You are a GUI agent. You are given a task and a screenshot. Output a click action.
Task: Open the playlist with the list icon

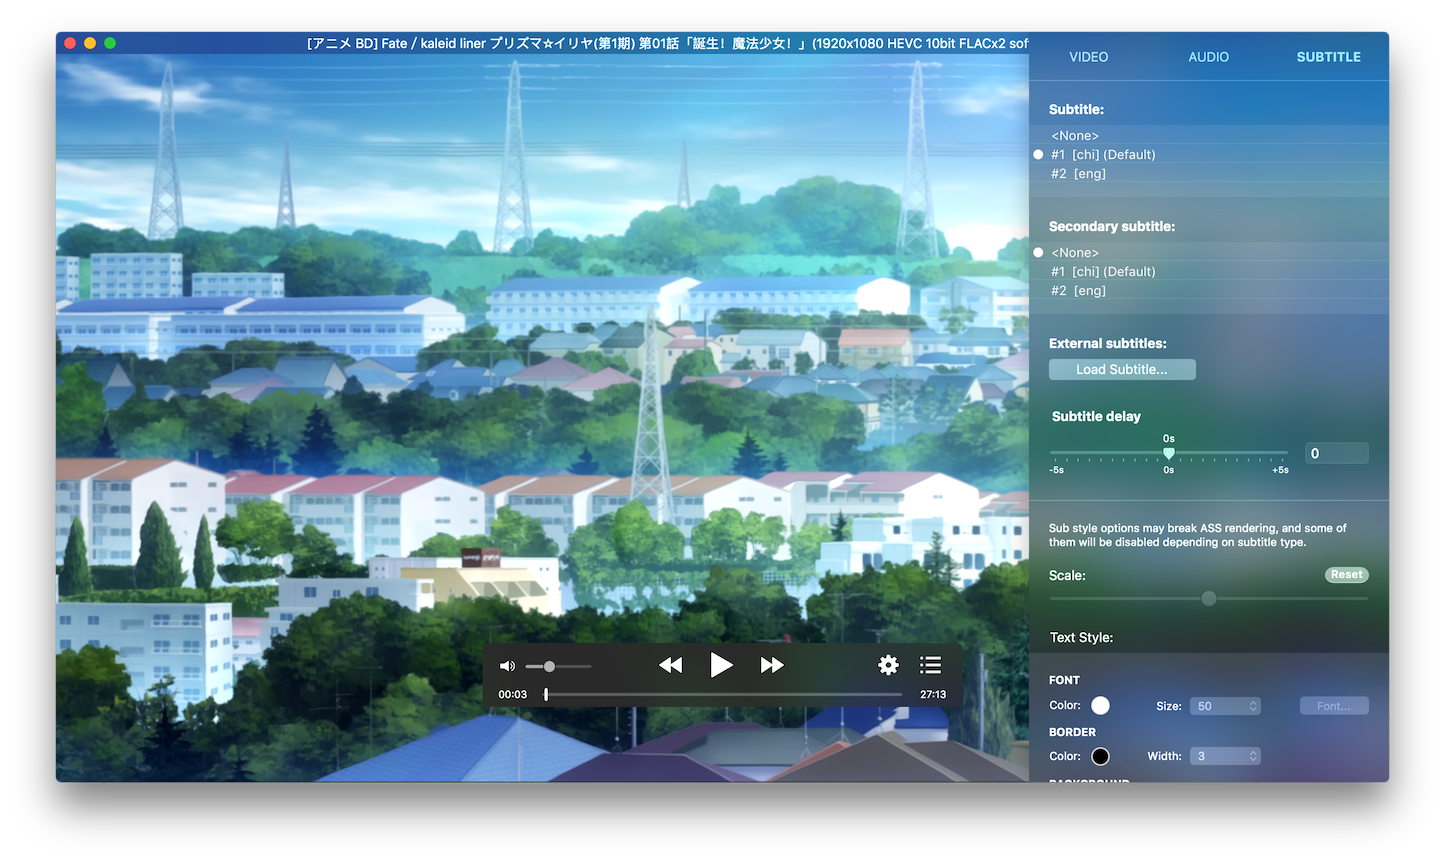(931, 665)
